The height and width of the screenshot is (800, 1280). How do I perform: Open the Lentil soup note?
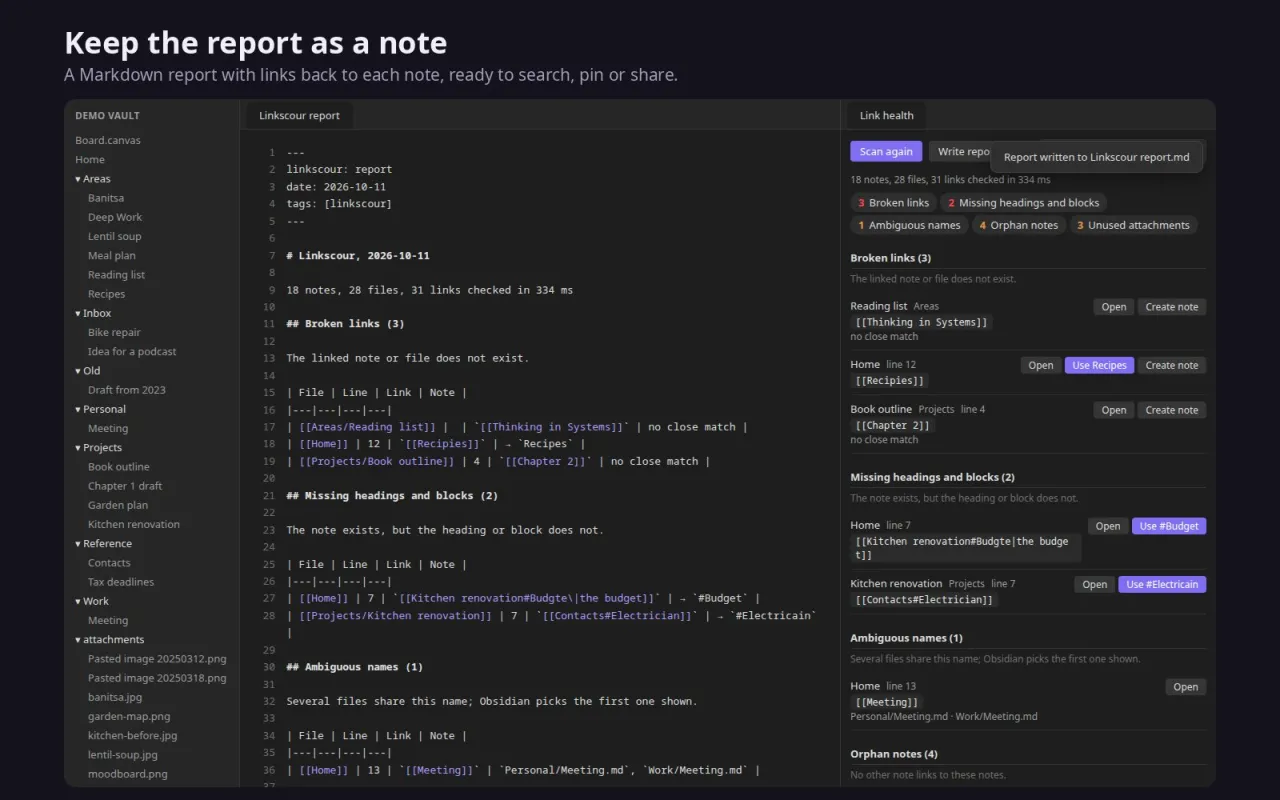115,237
